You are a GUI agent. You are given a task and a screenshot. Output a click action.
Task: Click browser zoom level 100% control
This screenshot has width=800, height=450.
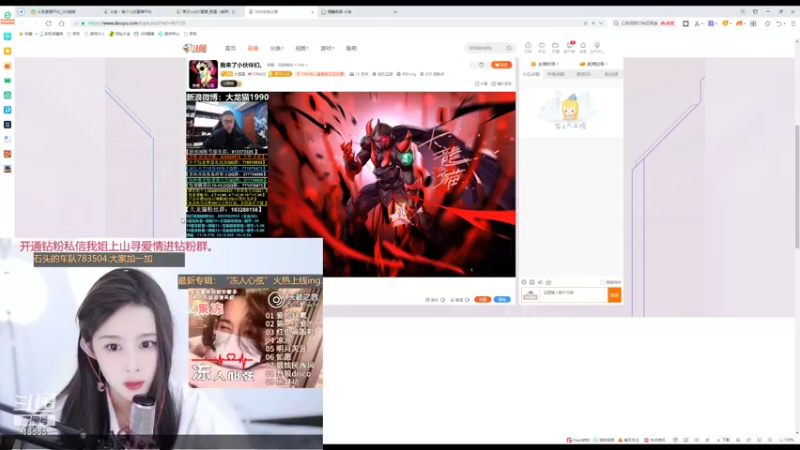click(x=787, y=440)
